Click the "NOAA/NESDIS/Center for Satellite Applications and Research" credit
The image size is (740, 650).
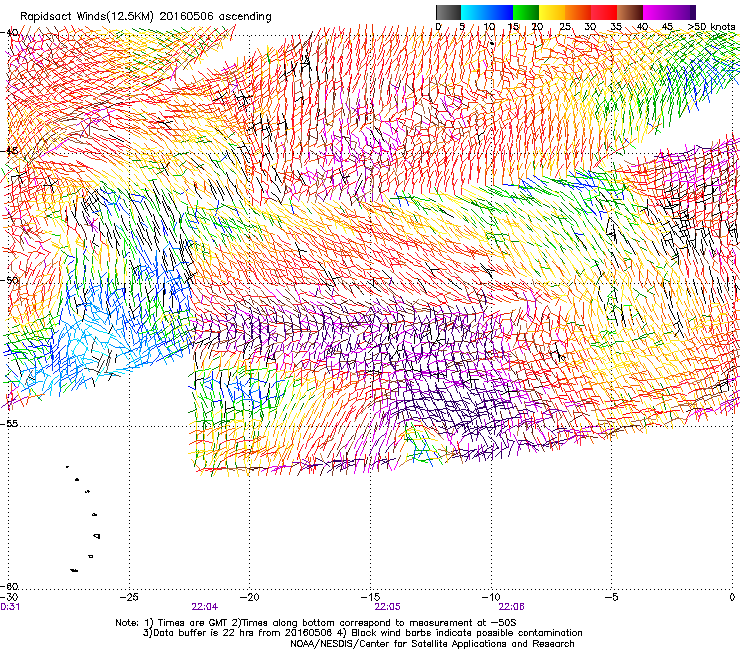tap(432, 644)
